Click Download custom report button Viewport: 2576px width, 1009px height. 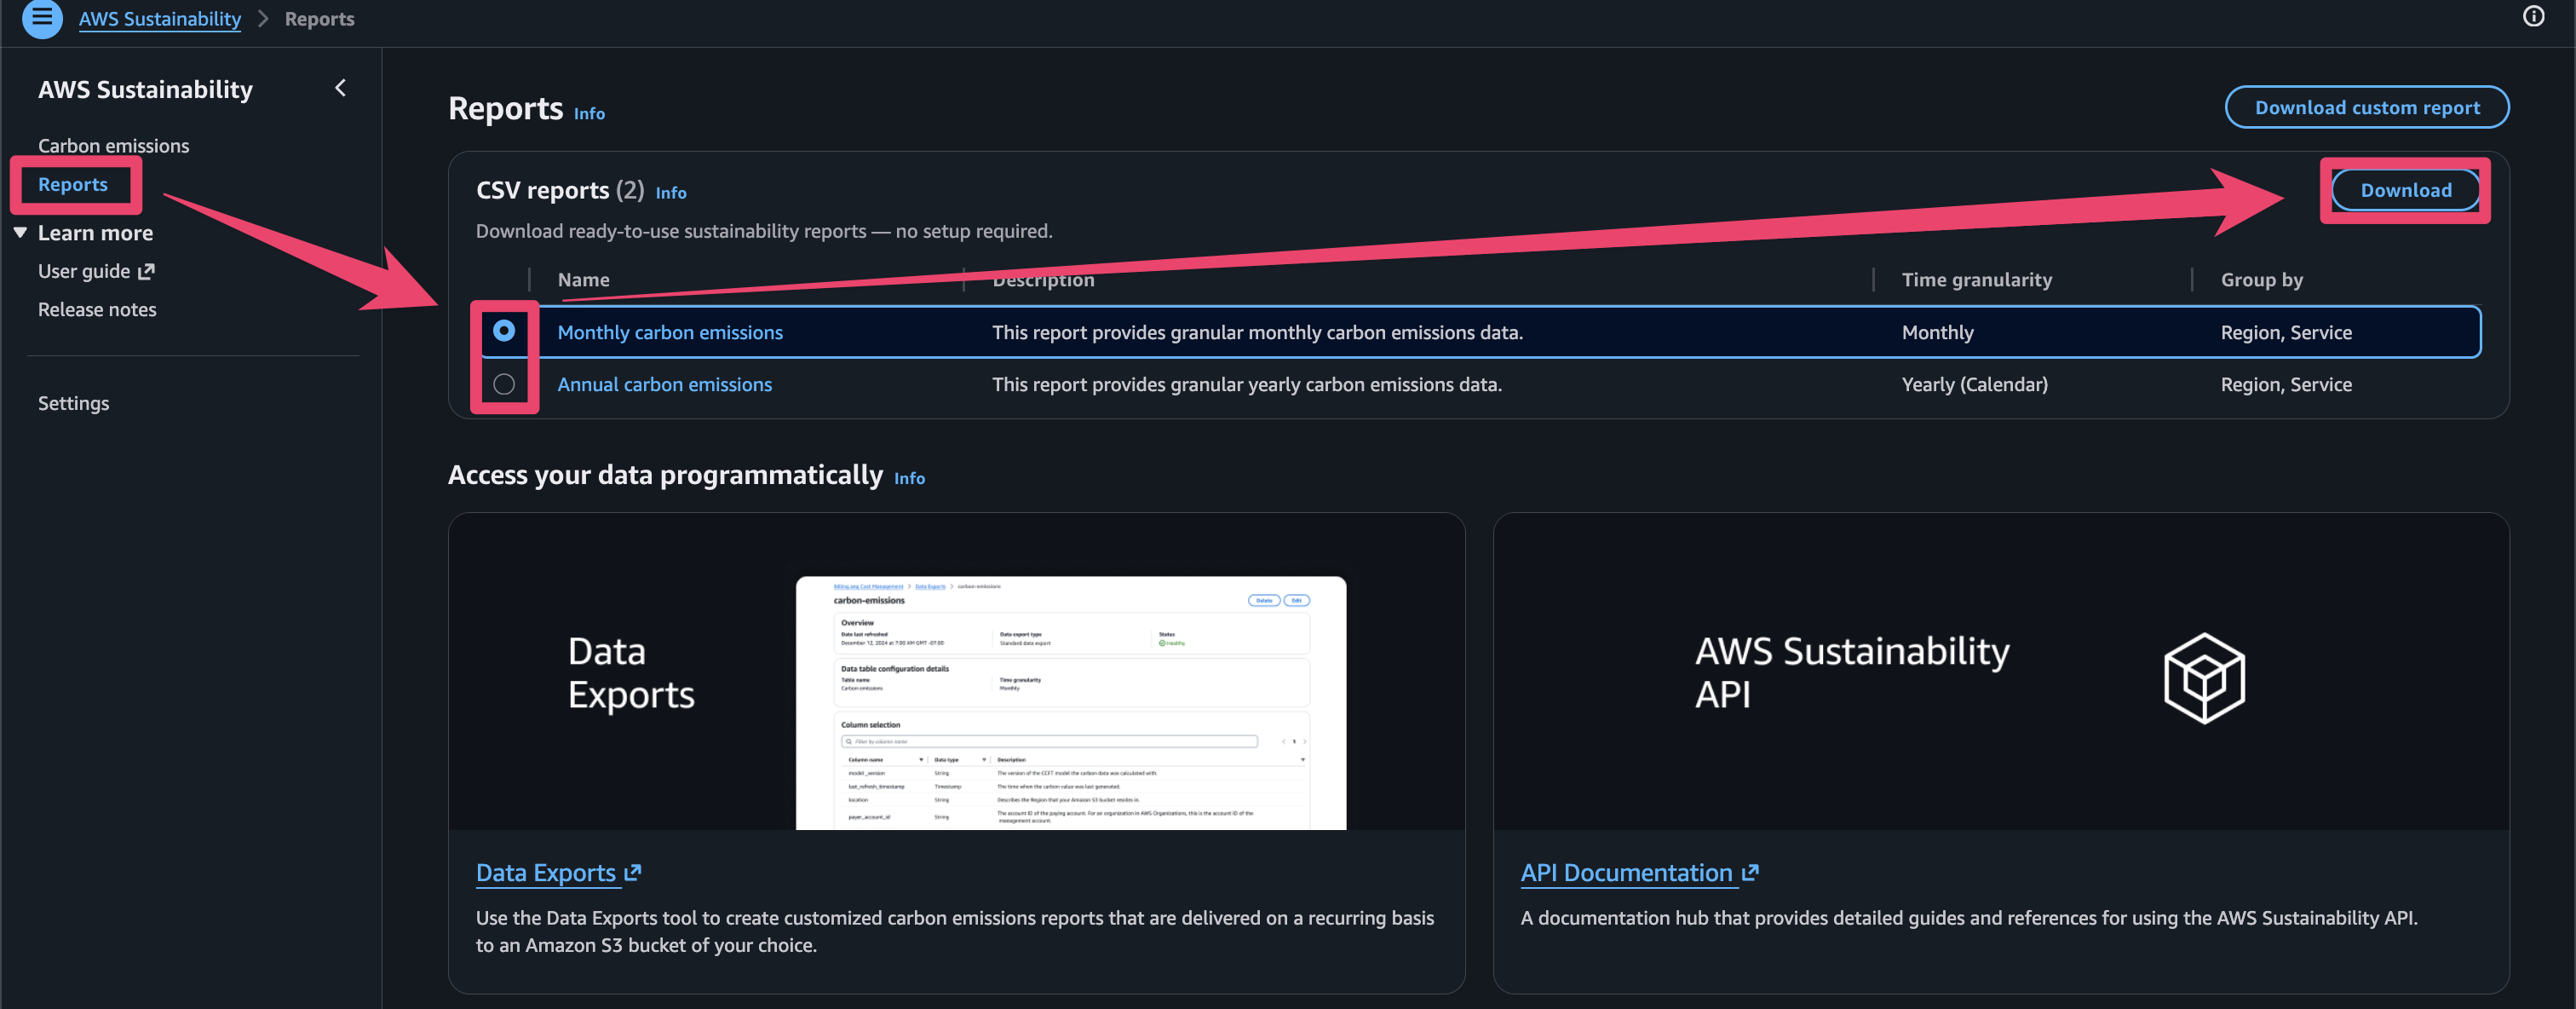(x=2366, y=107)
